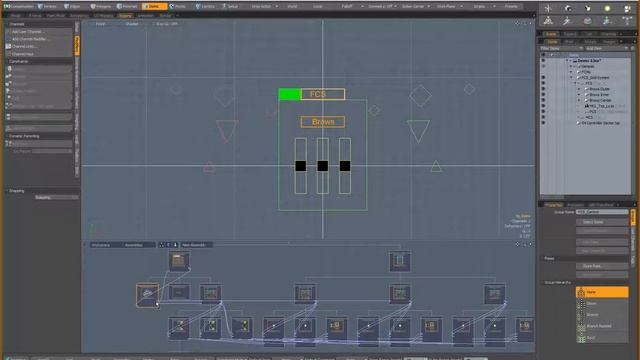Toggle visibility of Brows Center item
This screenshot has width=640, height=360.
[543, 100]
